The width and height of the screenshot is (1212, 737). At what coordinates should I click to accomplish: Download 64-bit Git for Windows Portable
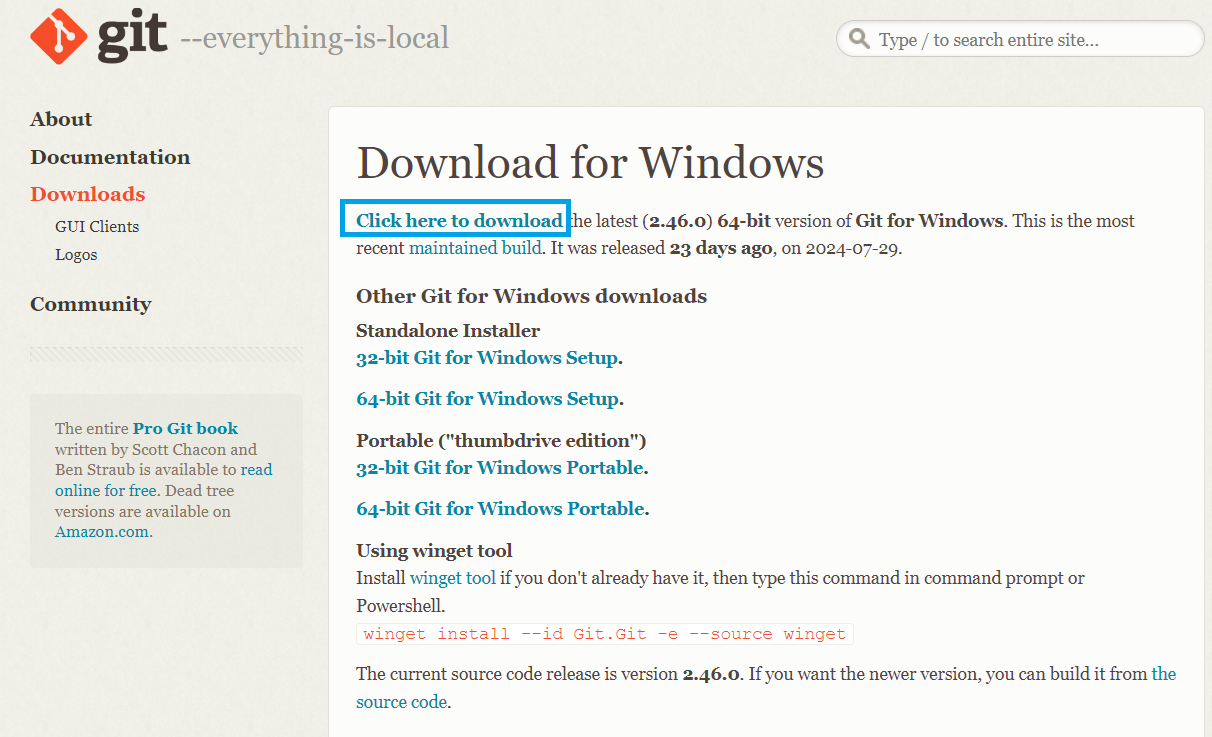click(500, 508)
